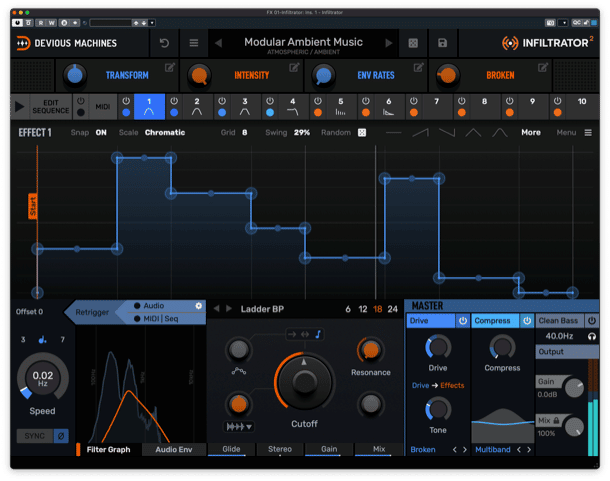The width and height of the screenshot is (610, 481).
Task: Click the Clean Bass headphones listen icon
Action: (x=592, y=336)
